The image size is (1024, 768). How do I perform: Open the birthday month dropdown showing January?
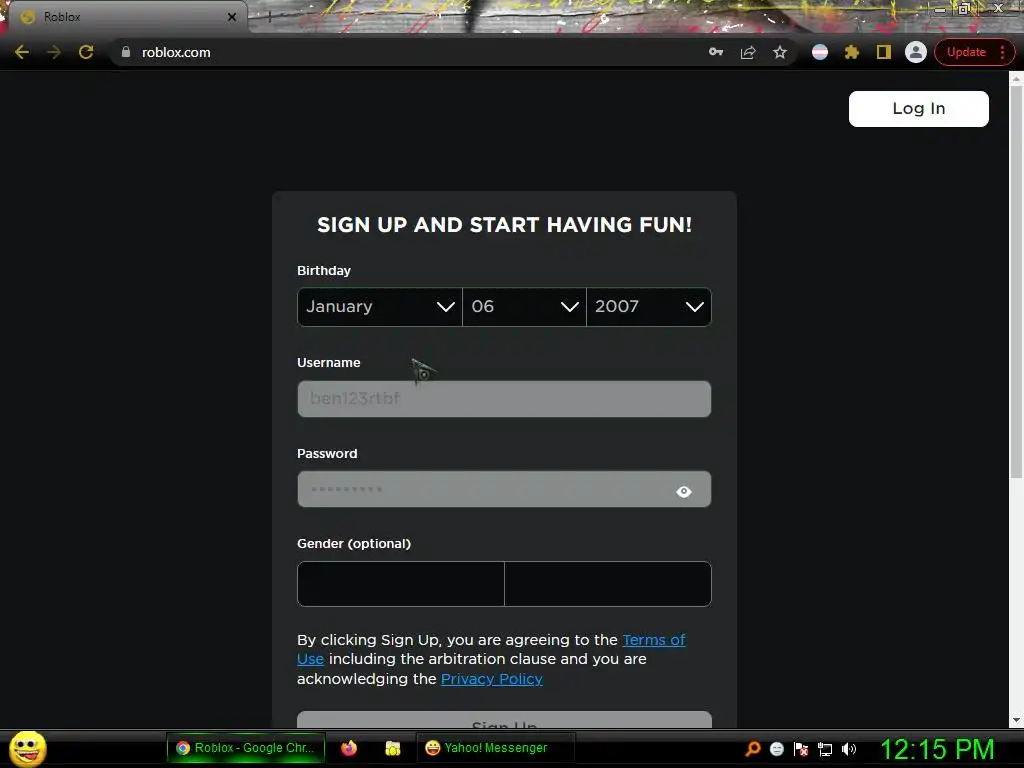click(x=379, y=307)
